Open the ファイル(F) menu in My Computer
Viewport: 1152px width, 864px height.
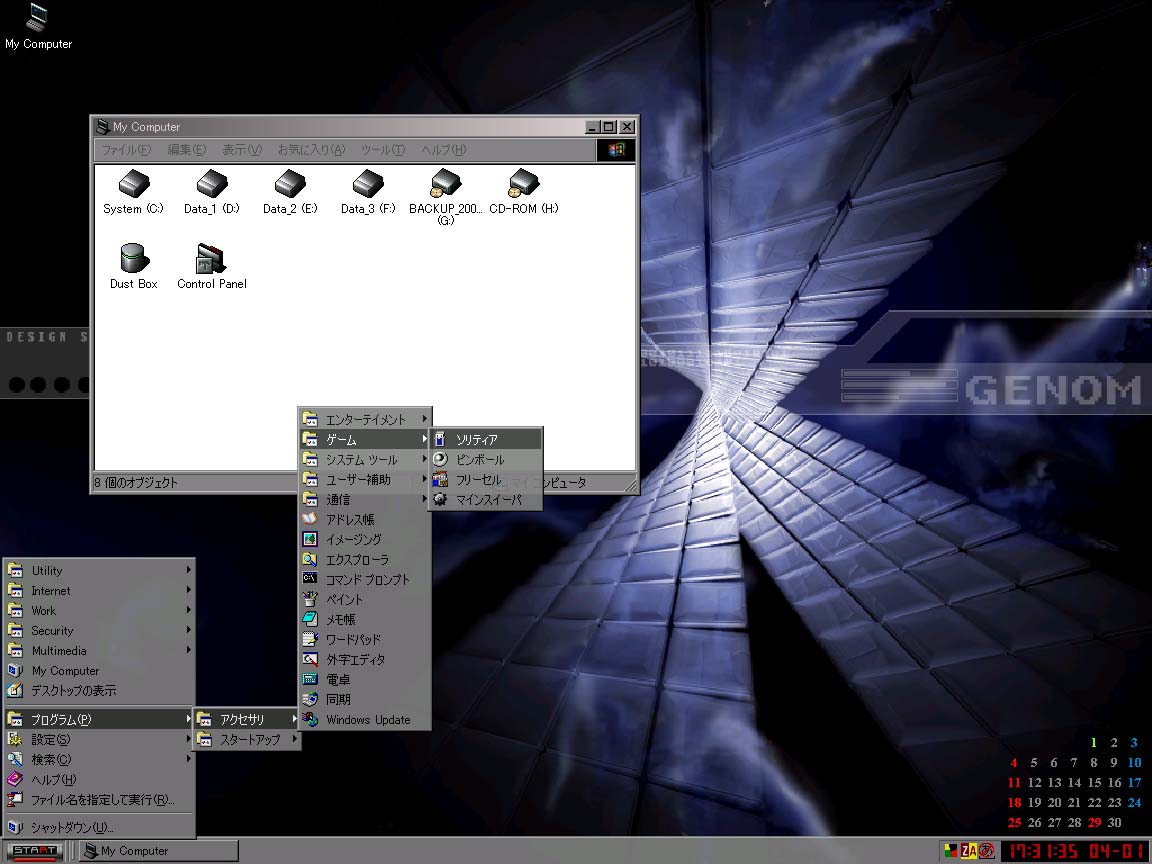pos(126,150)
